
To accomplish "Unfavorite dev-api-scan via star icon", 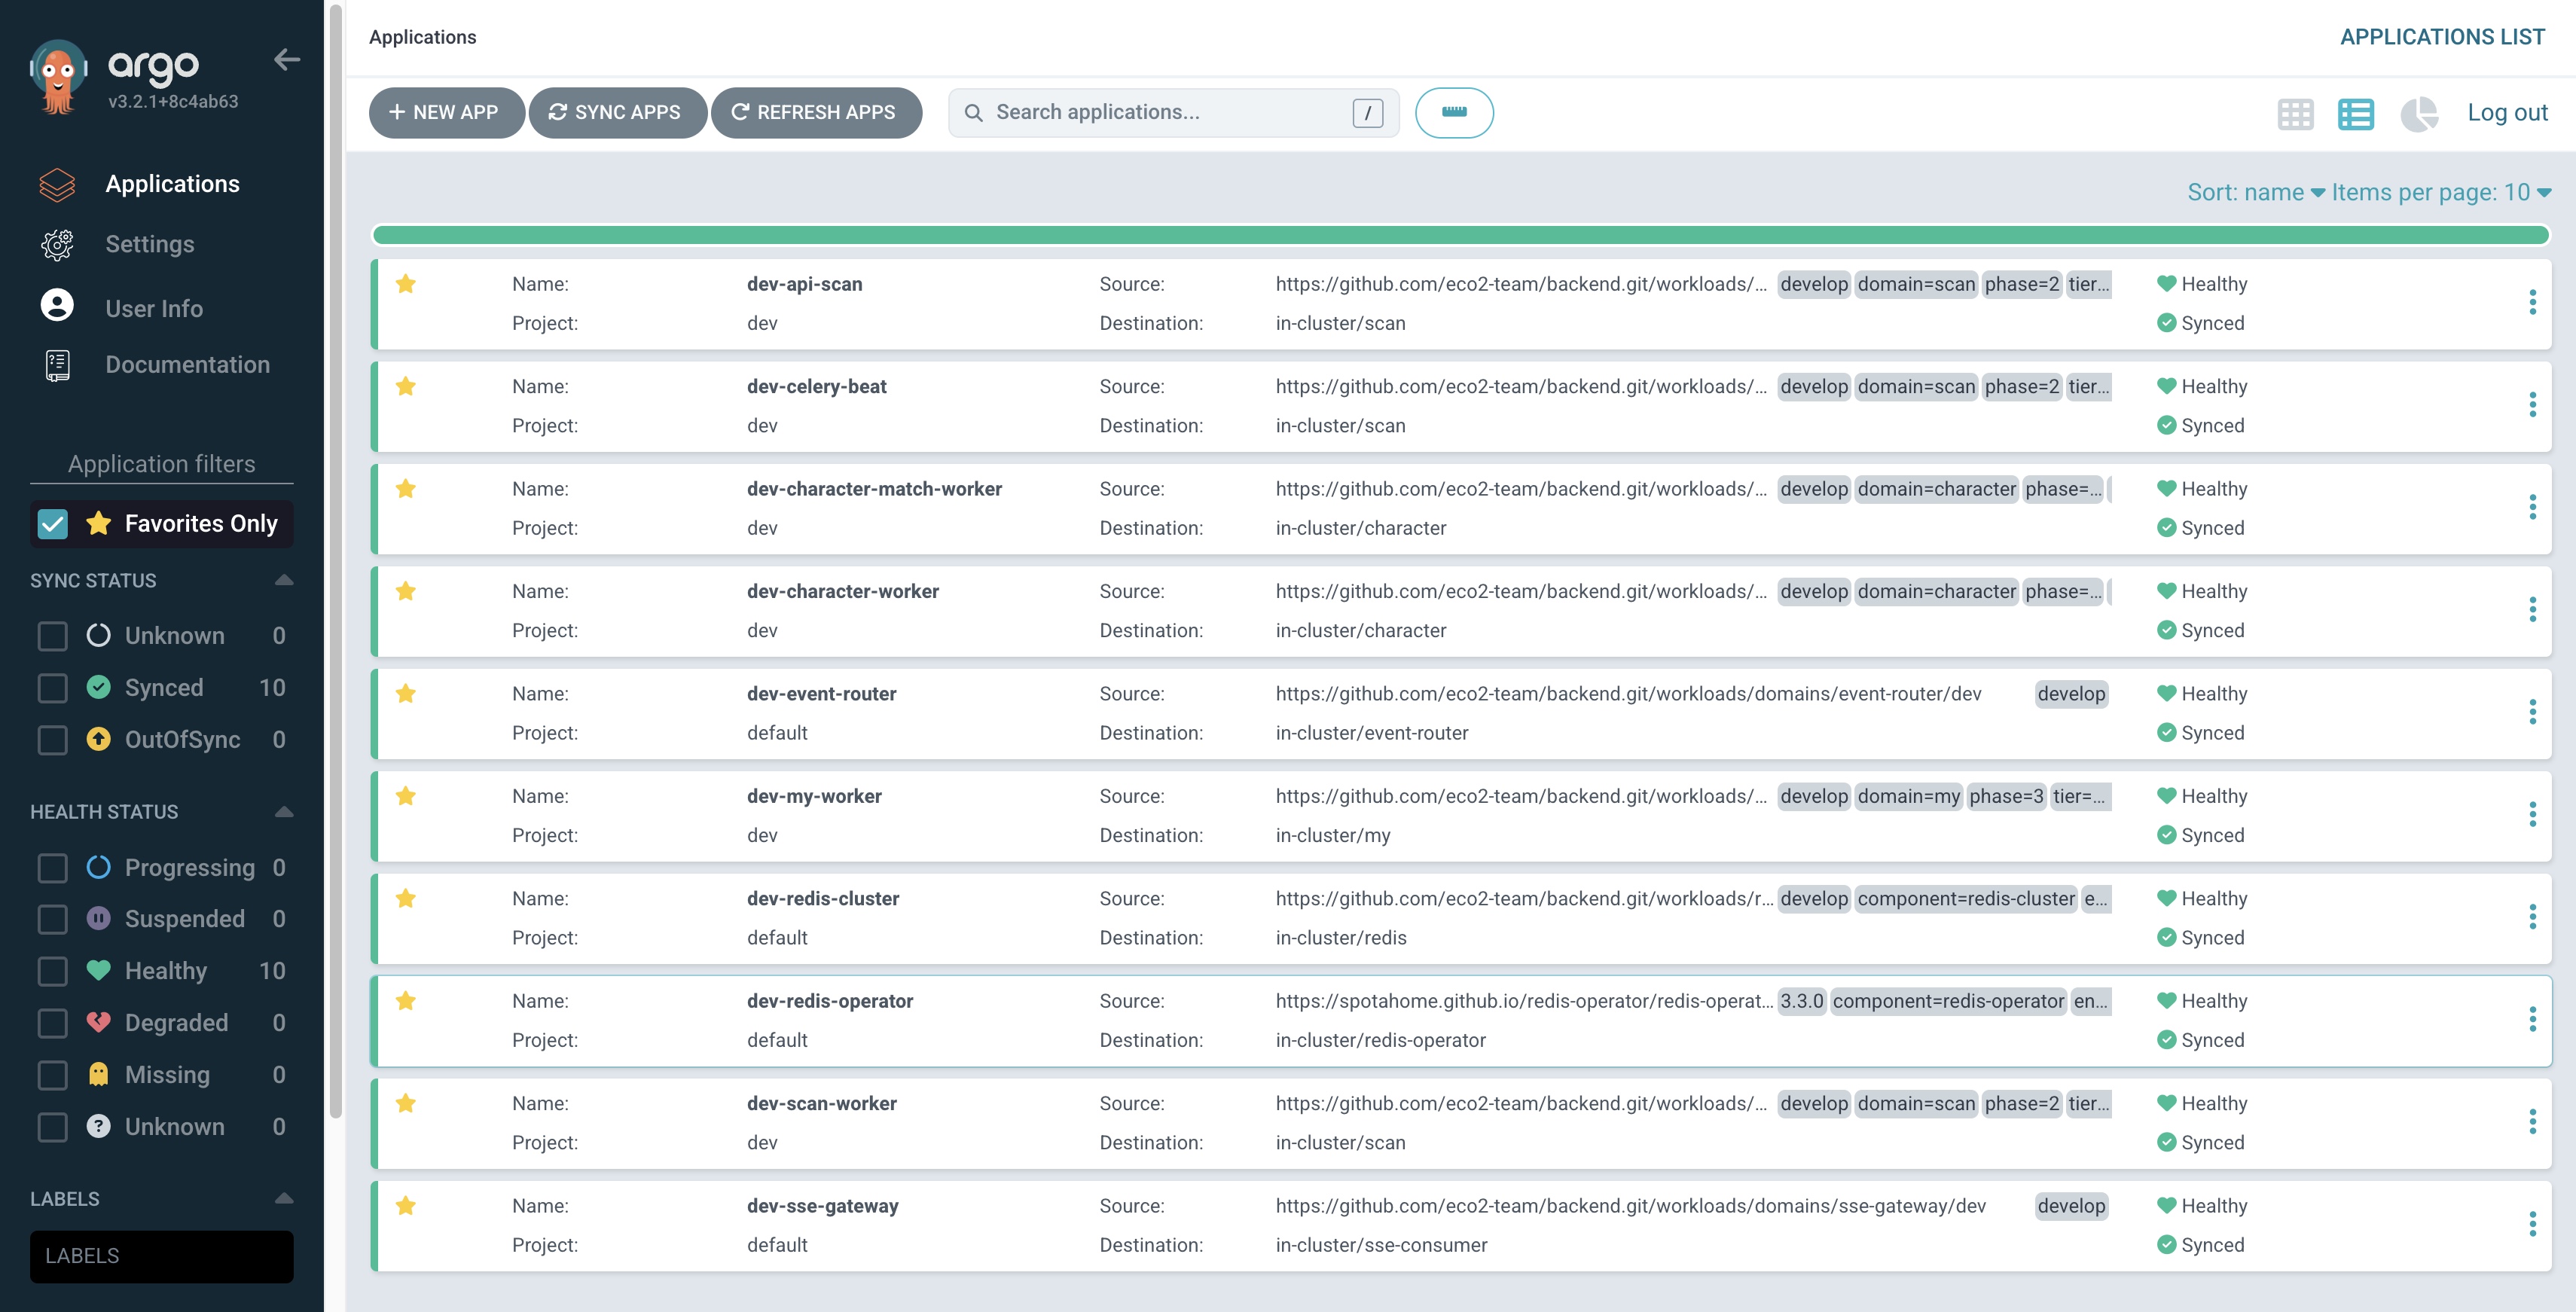I will (x=405, y=284).
